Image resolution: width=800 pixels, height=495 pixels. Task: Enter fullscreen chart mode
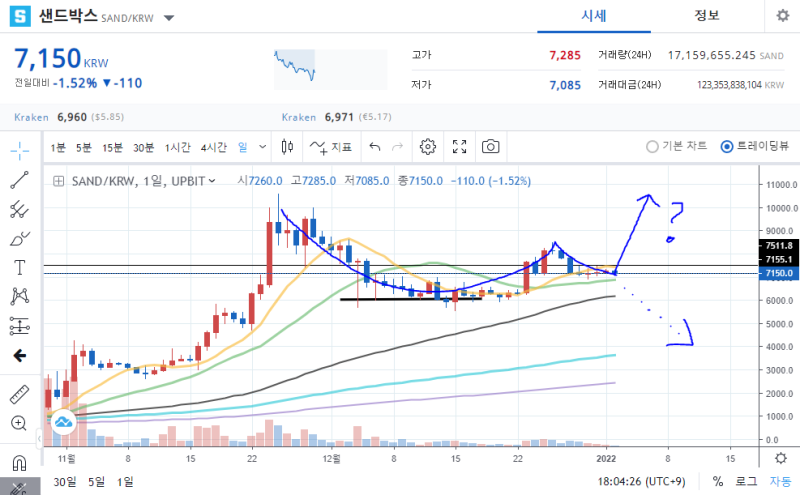click(x=459, y=147)
